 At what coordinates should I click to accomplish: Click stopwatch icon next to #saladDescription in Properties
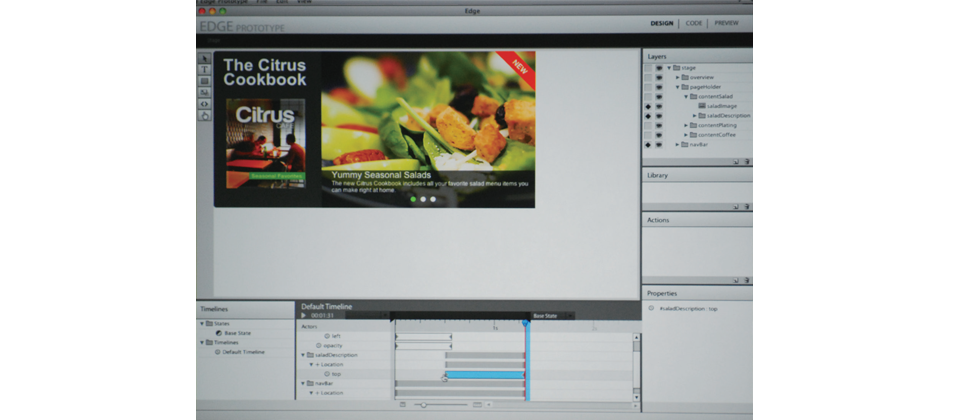point(651,309)
